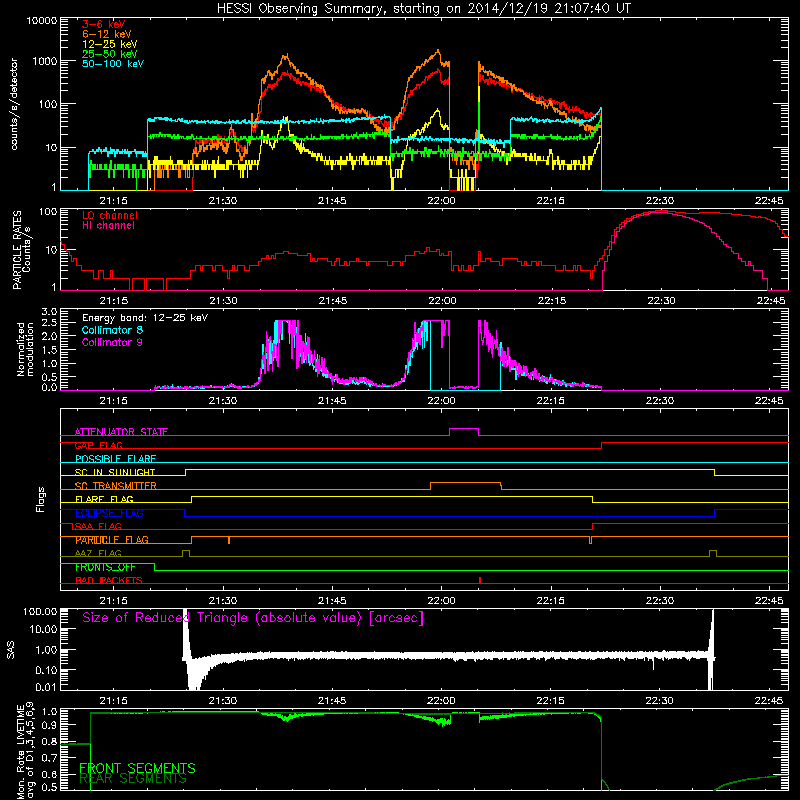
Task: Click the ECLIPSE FLAG label
Action: coord(109,513)
